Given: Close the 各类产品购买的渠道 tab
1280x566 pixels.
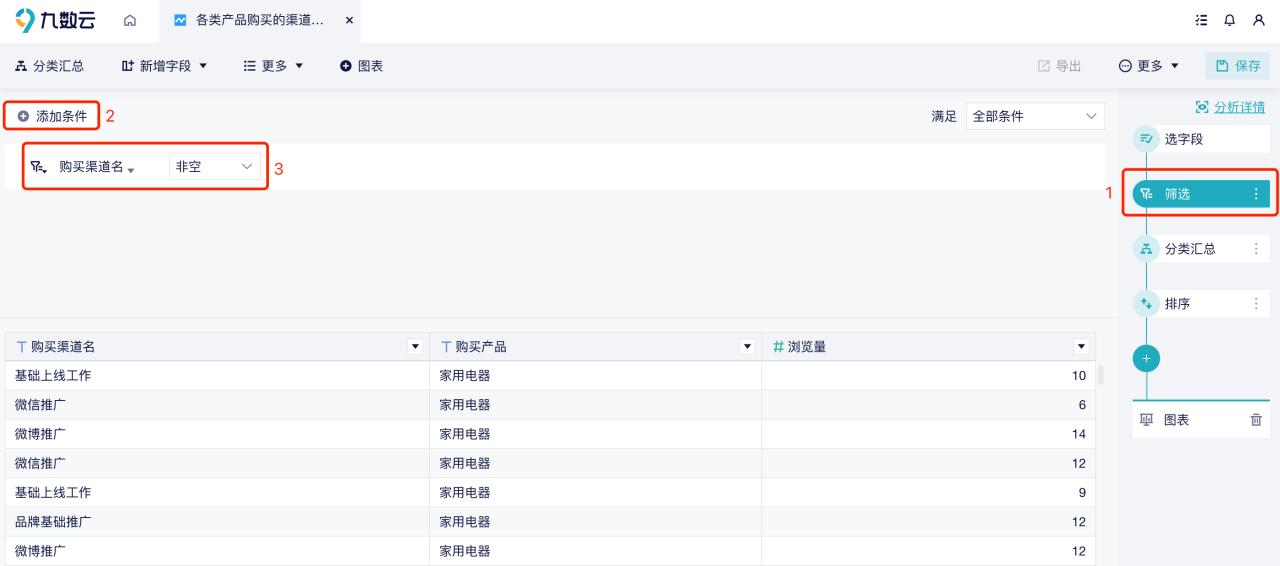Looking at the screenshot, I should click(x=349, y=20).
